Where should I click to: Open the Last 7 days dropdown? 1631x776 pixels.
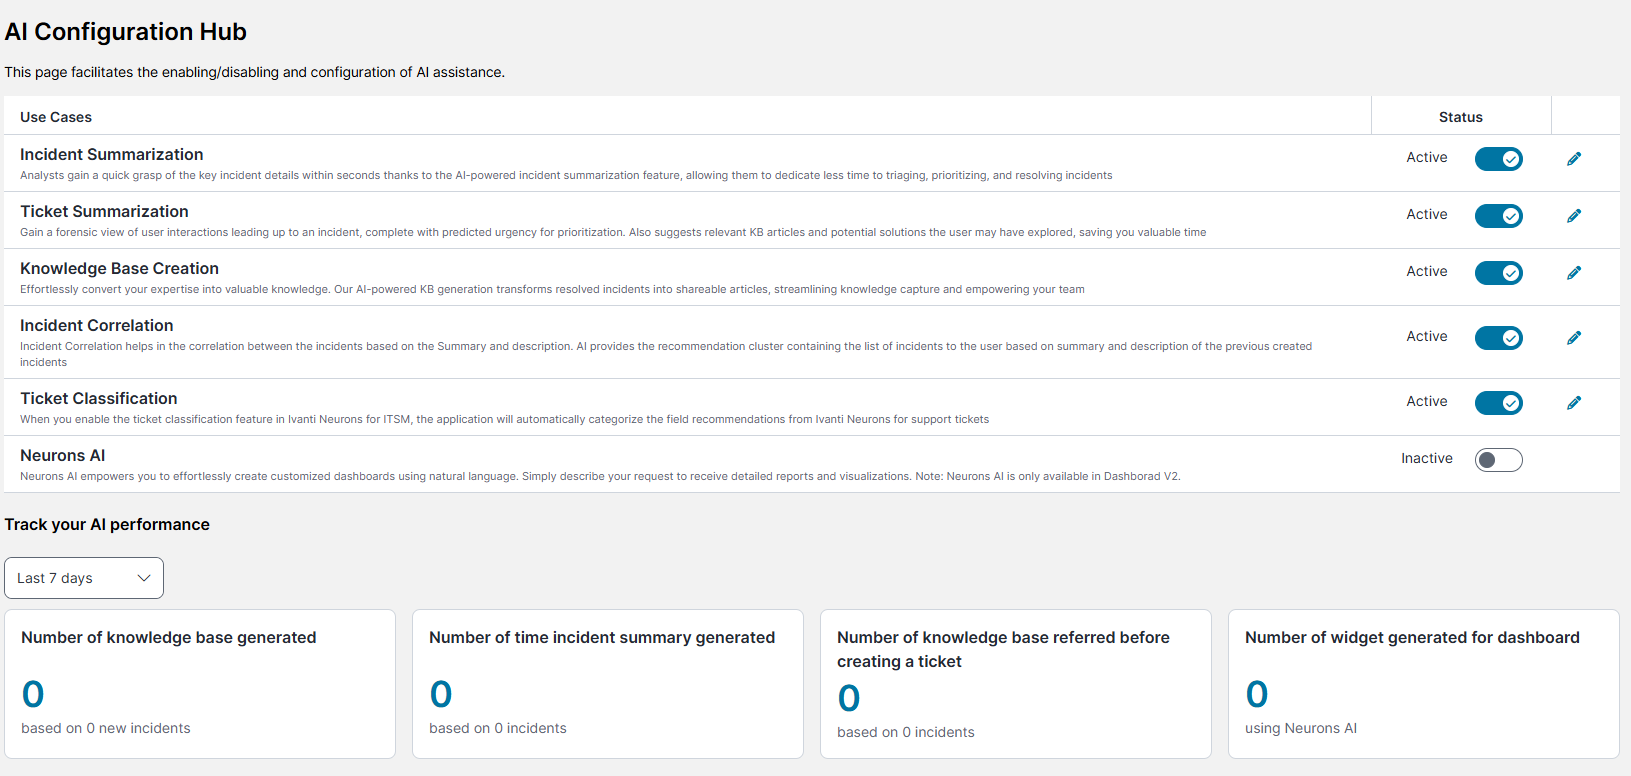click(x=84, y=578)
